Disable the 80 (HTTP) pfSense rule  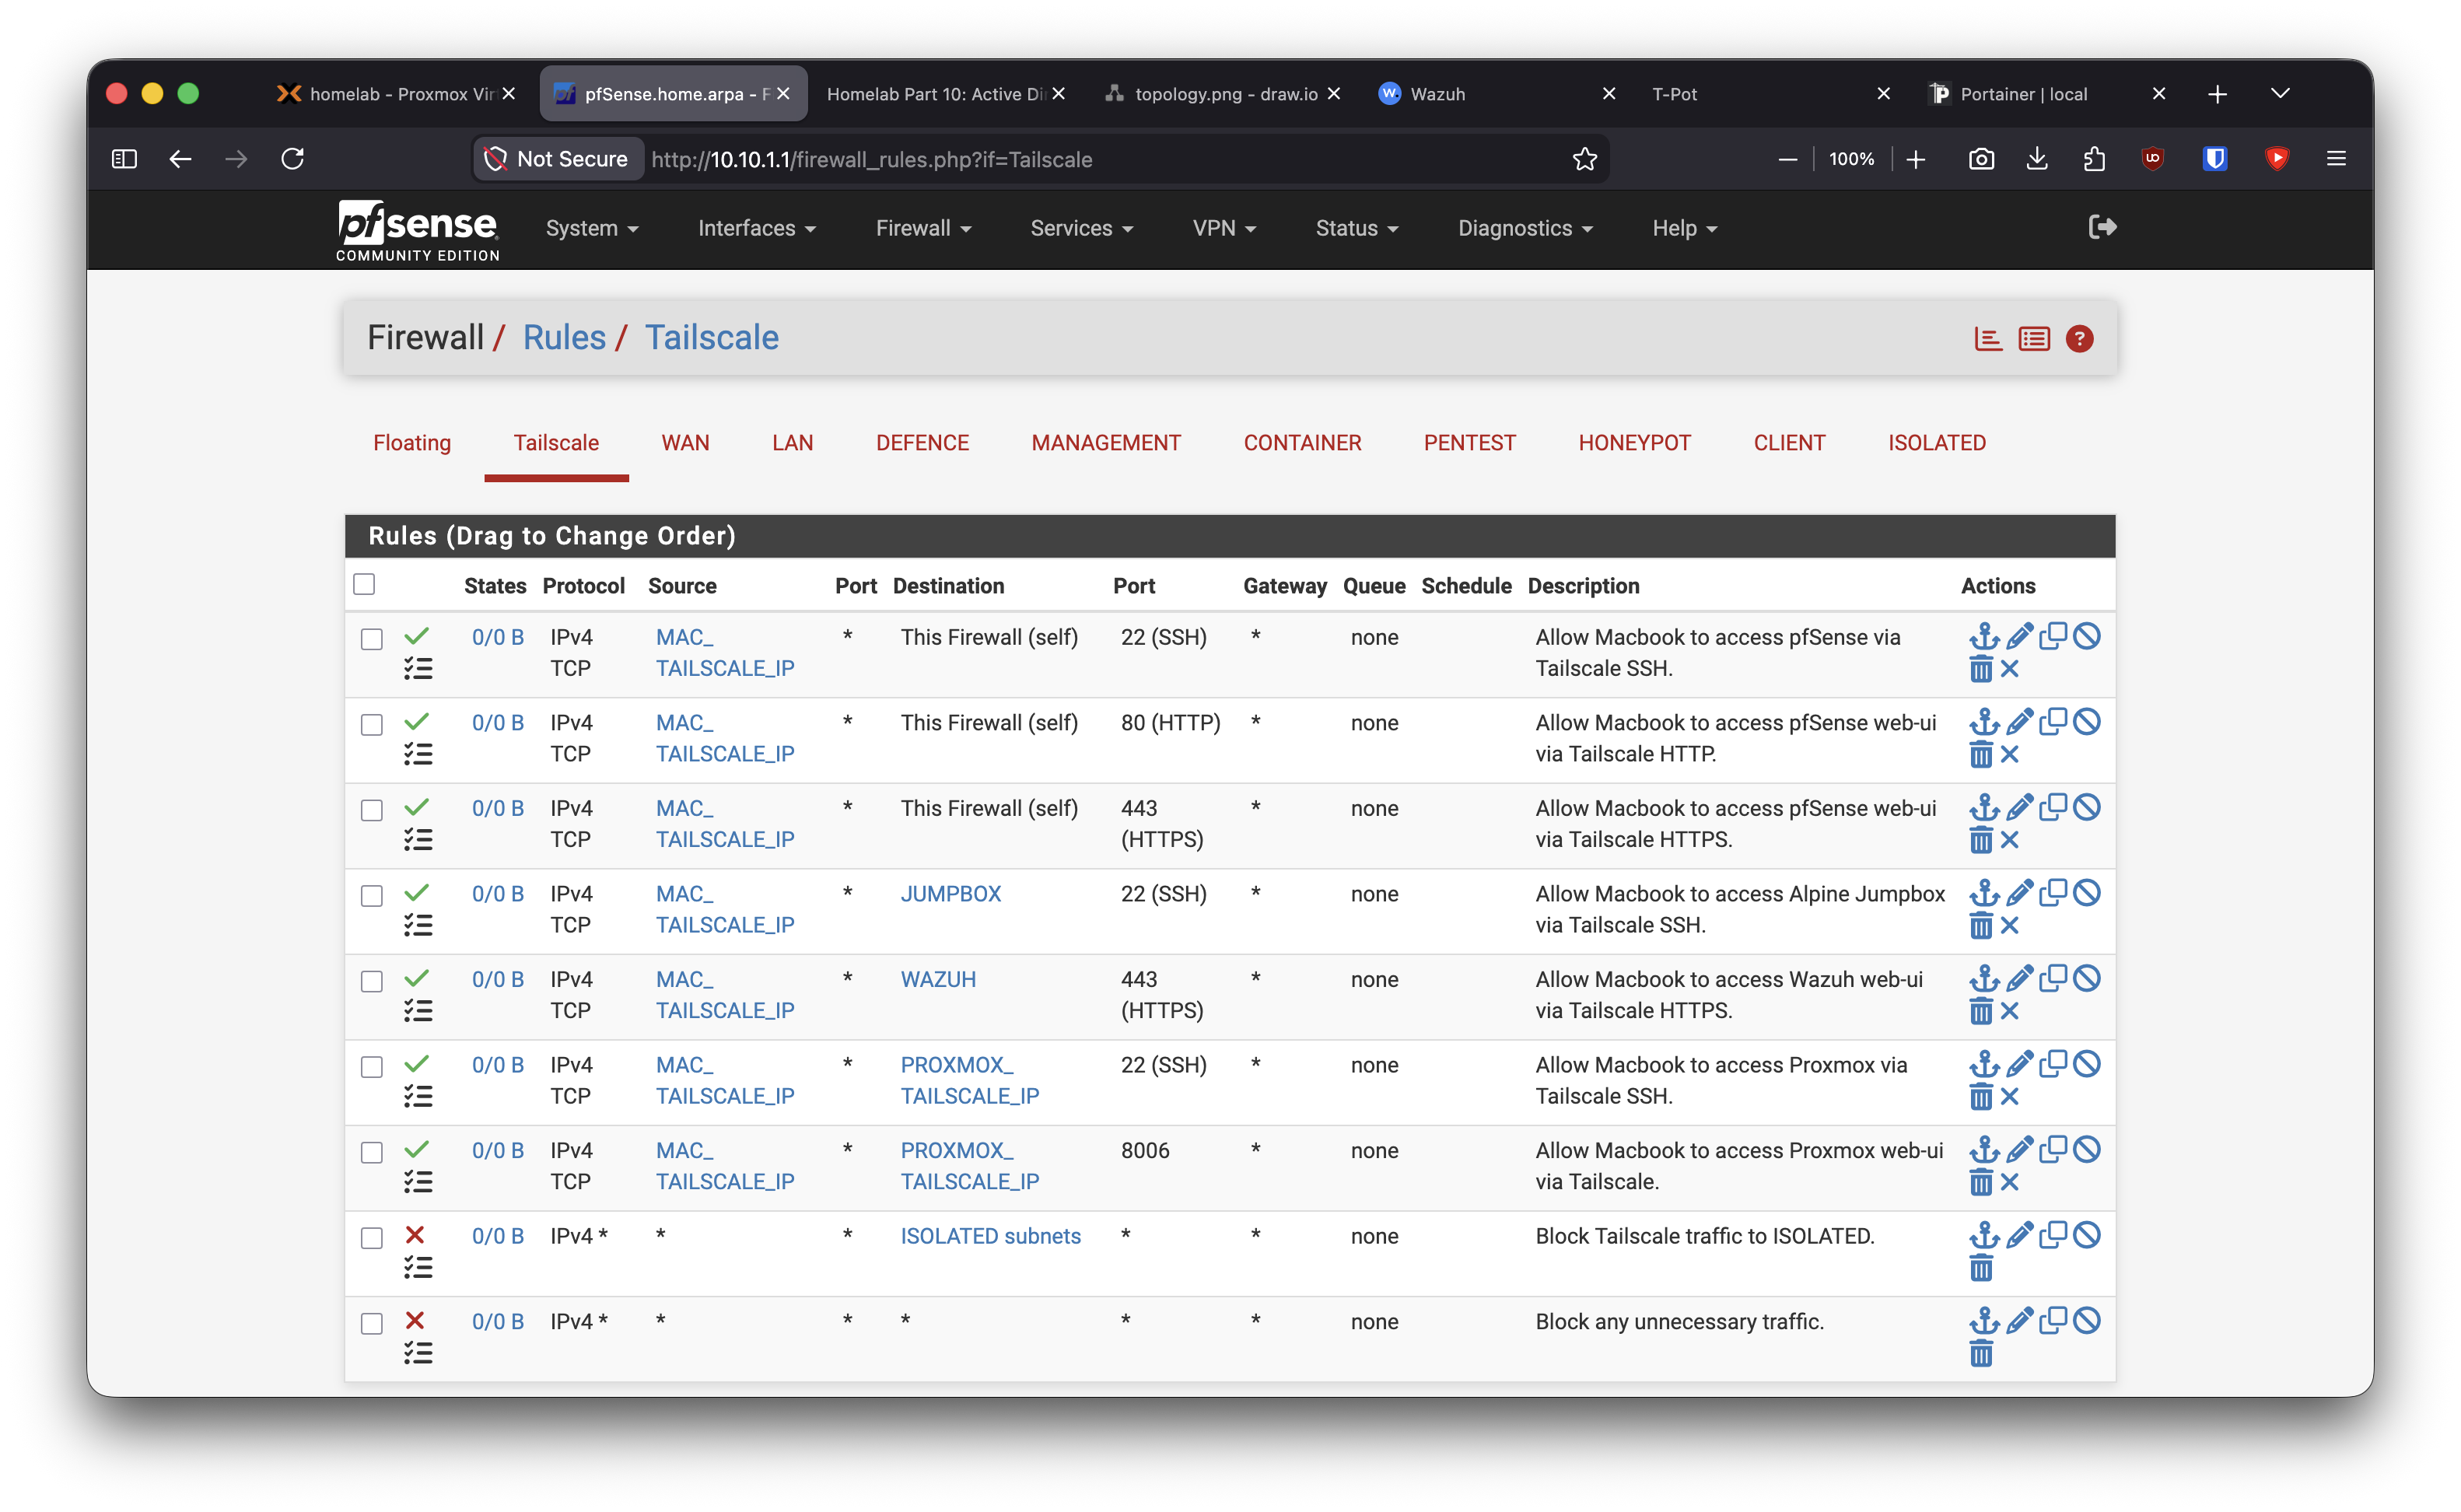2086,721
